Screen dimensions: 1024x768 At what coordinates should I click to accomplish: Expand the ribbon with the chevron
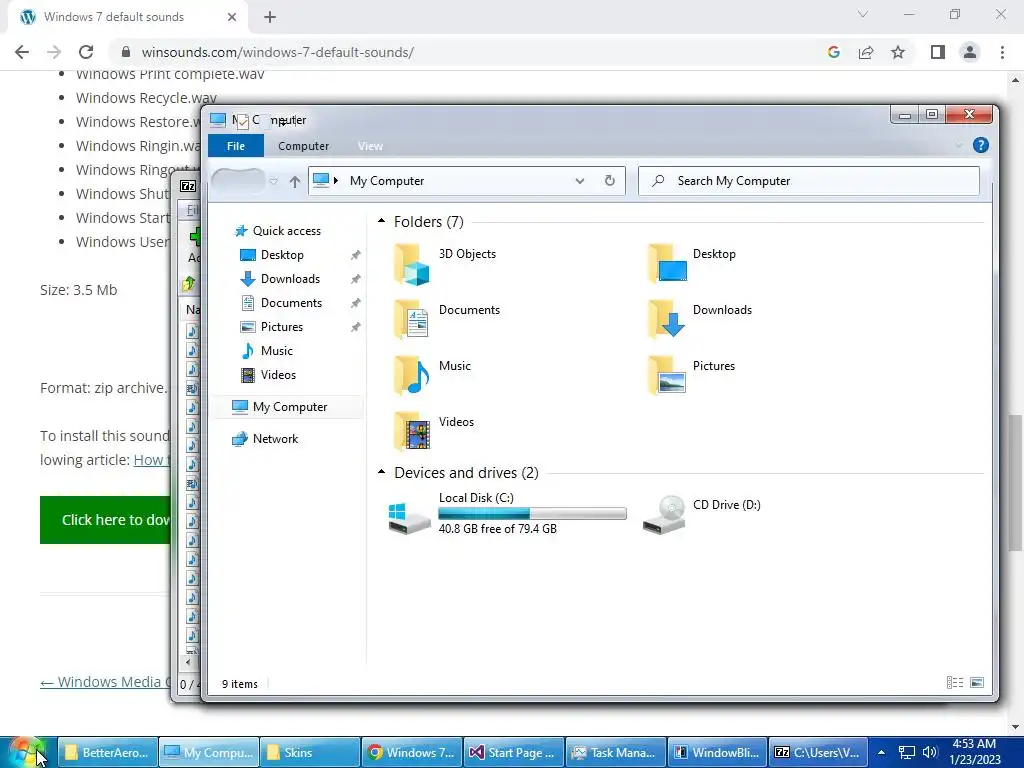tap(959, 145)
